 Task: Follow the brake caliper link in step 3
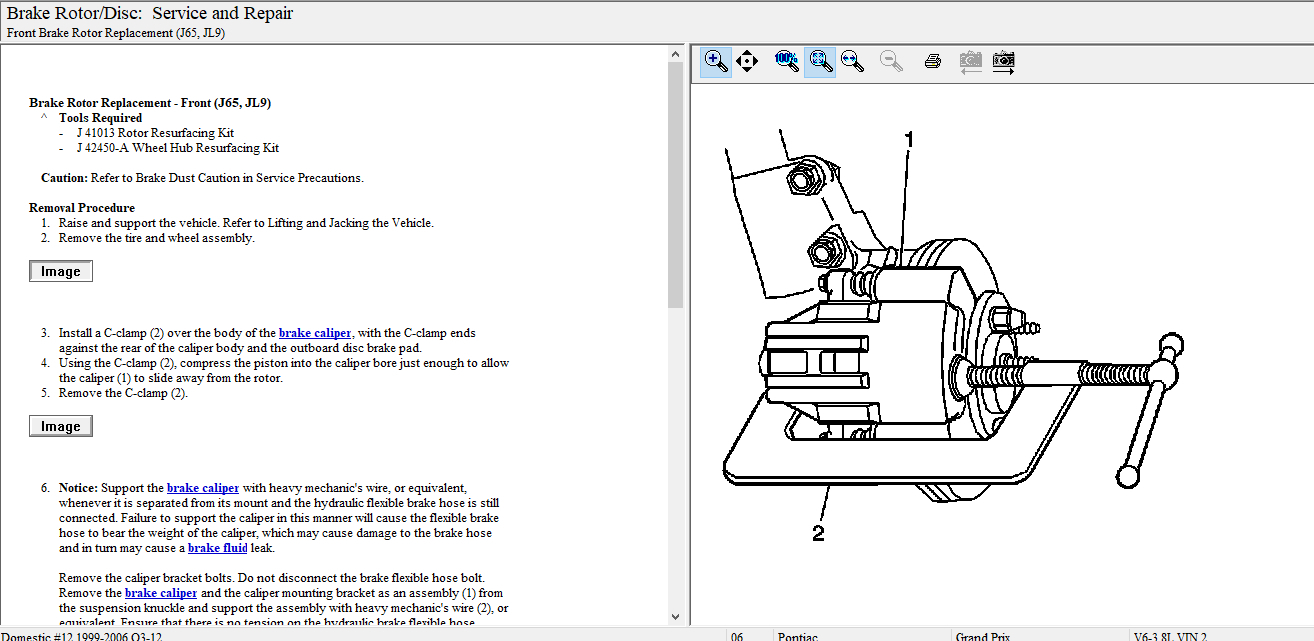(315, 333)
